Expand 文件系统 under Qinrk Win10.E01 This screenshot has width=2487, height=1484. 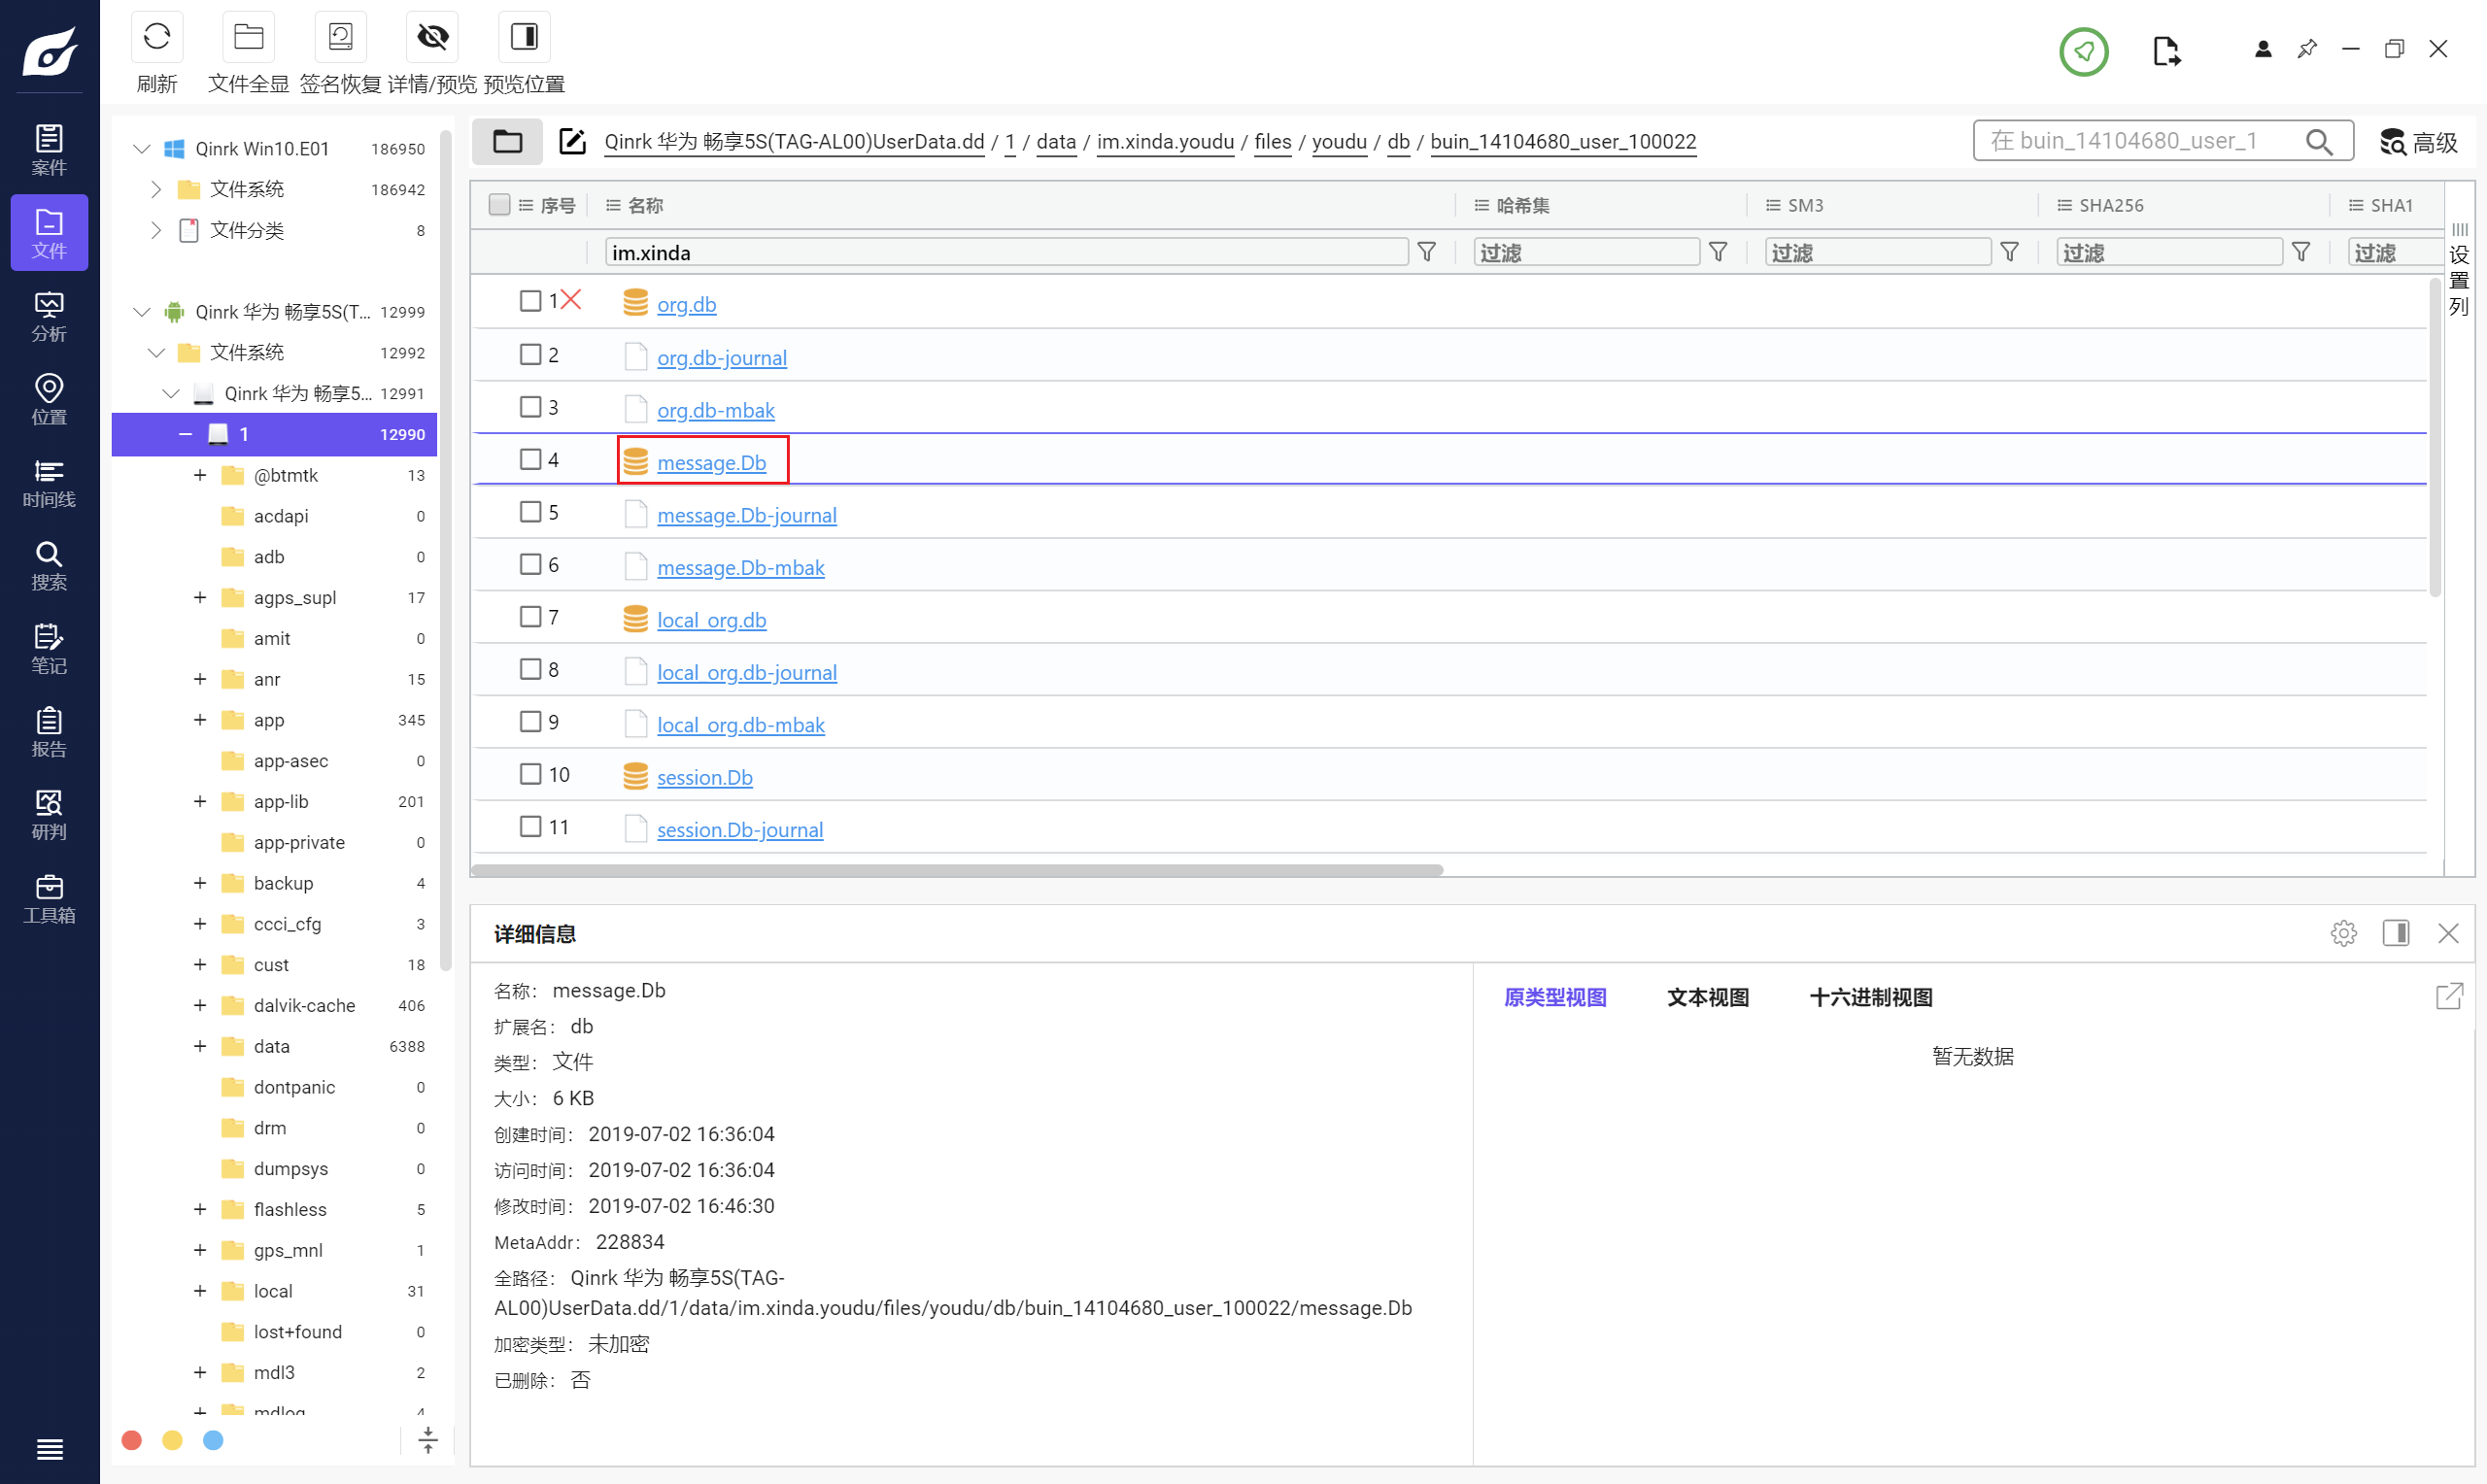point(156,189)
